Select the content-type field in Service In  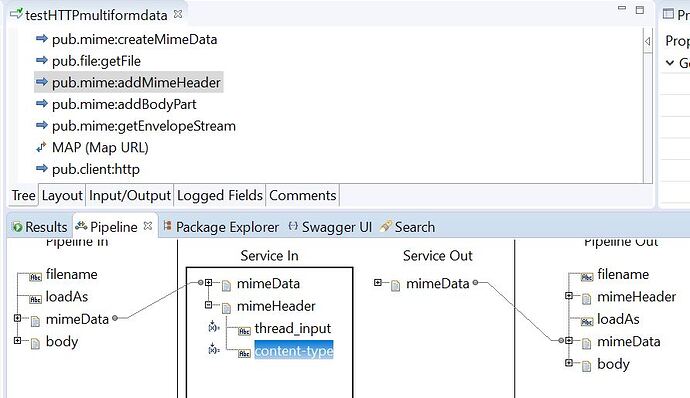pos(294,351)
